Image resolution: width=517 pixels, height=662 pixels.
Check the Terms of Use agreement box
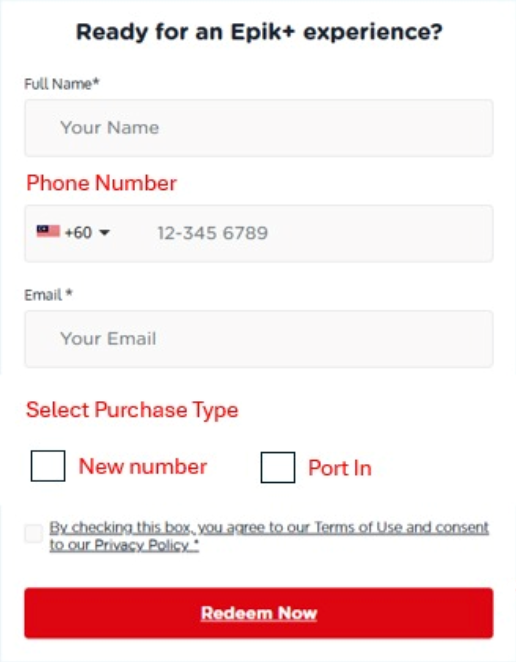33,534
